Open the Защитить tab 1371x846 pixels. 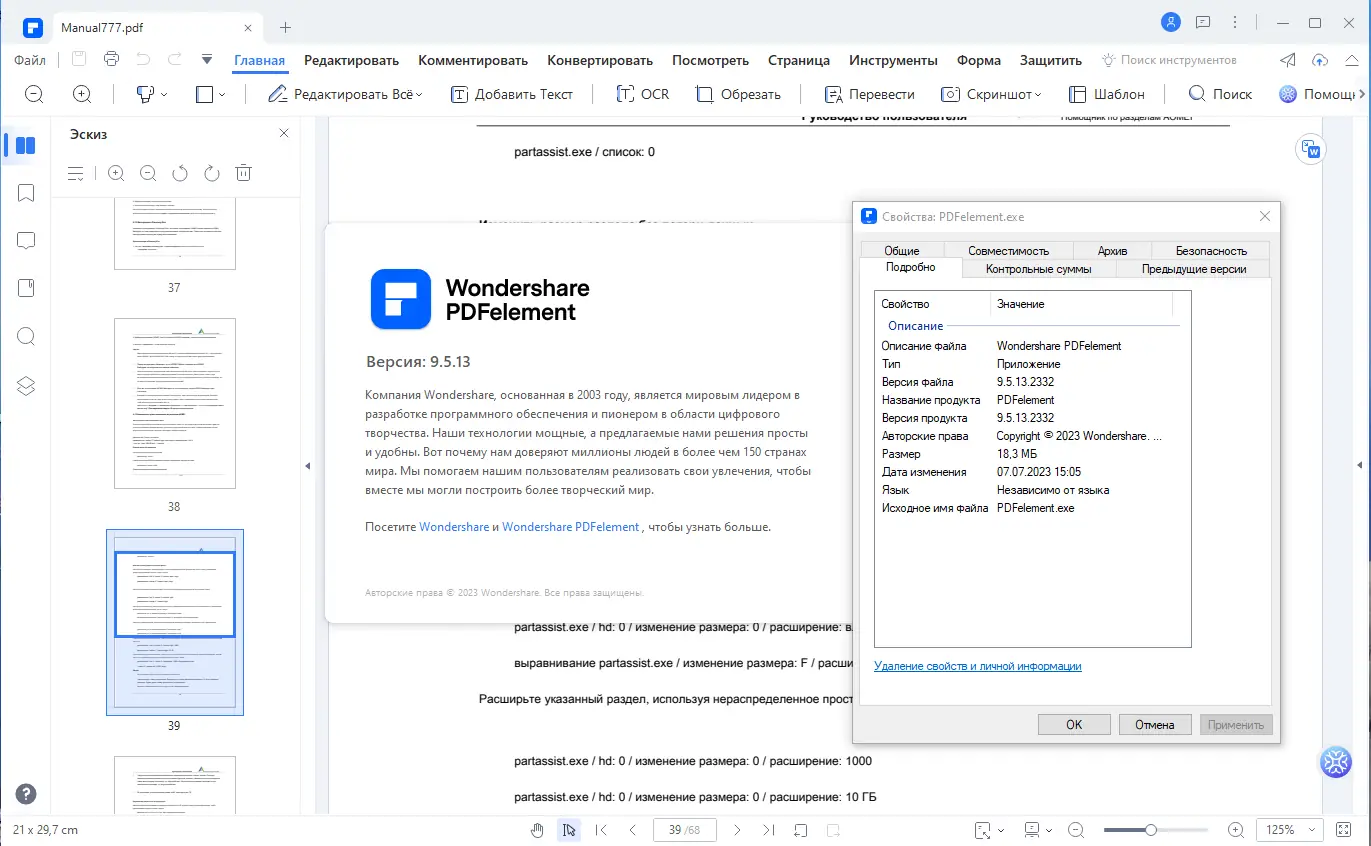pos(1051,60)
